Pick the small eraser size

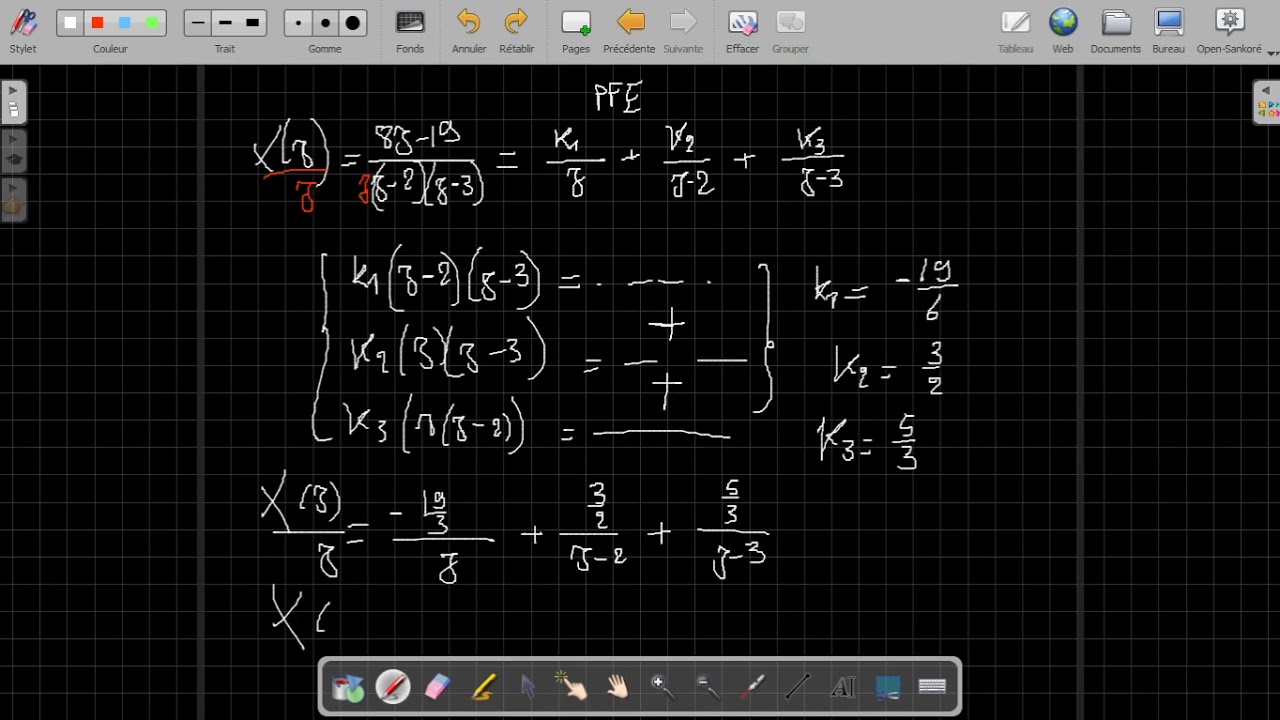coord(298,23)
